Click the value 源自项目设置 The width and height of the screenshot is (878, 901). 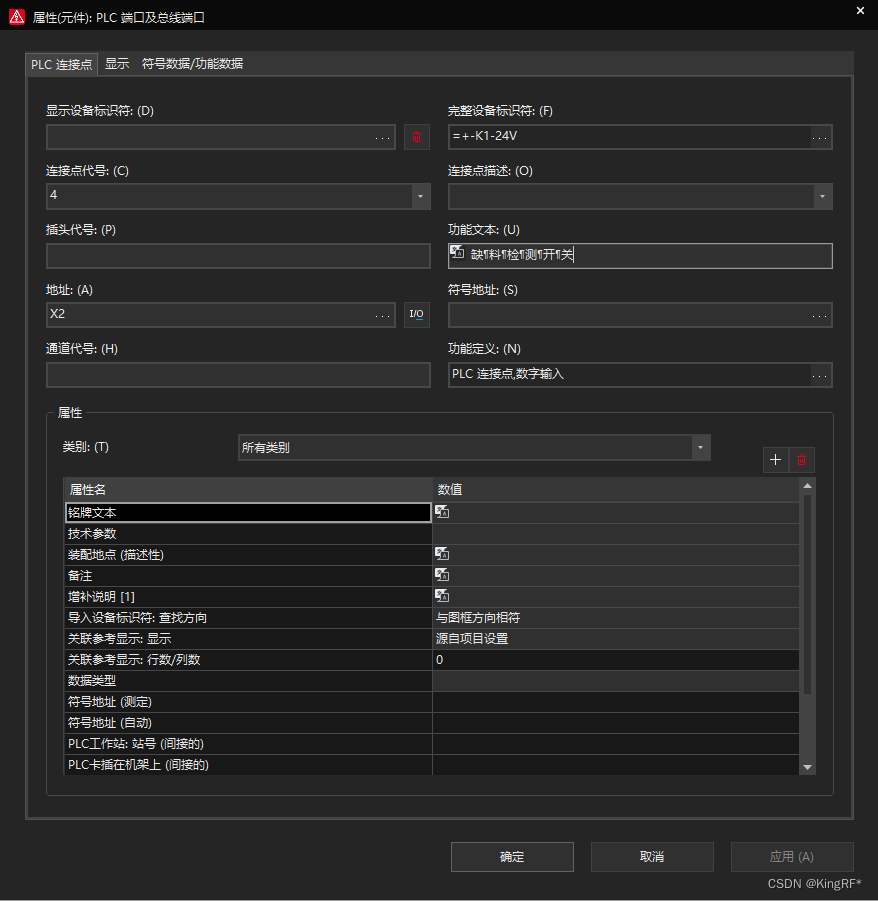(x=472, y=639)
